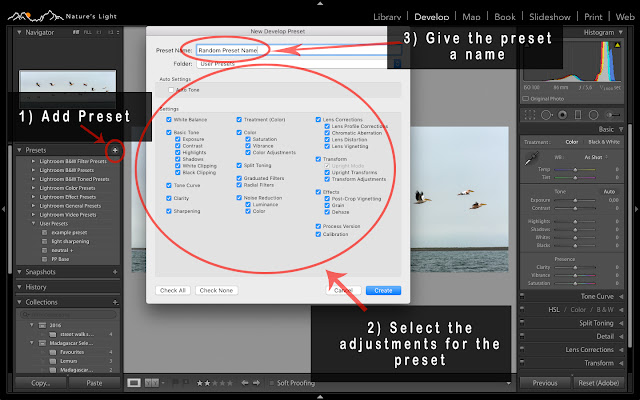This screenshot has width=640, height=400.
Task: Click the Check All button
Action: point(173,290)
